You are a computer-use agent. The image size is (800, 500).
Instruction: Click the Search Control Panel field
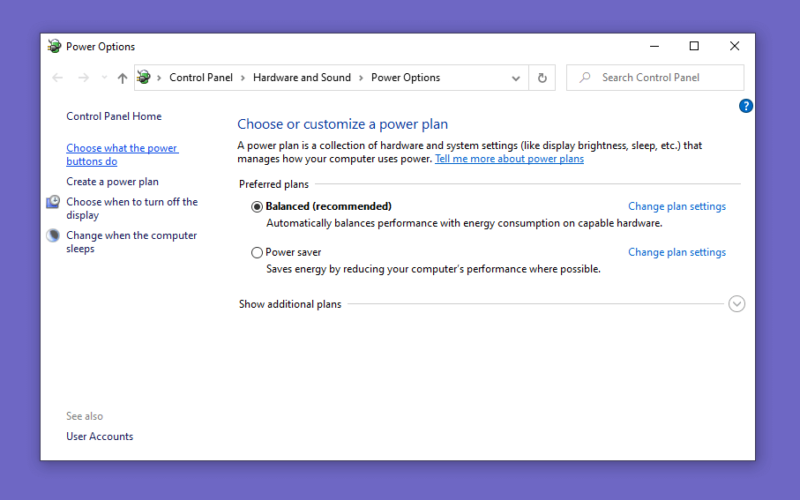tap(655, 78)
